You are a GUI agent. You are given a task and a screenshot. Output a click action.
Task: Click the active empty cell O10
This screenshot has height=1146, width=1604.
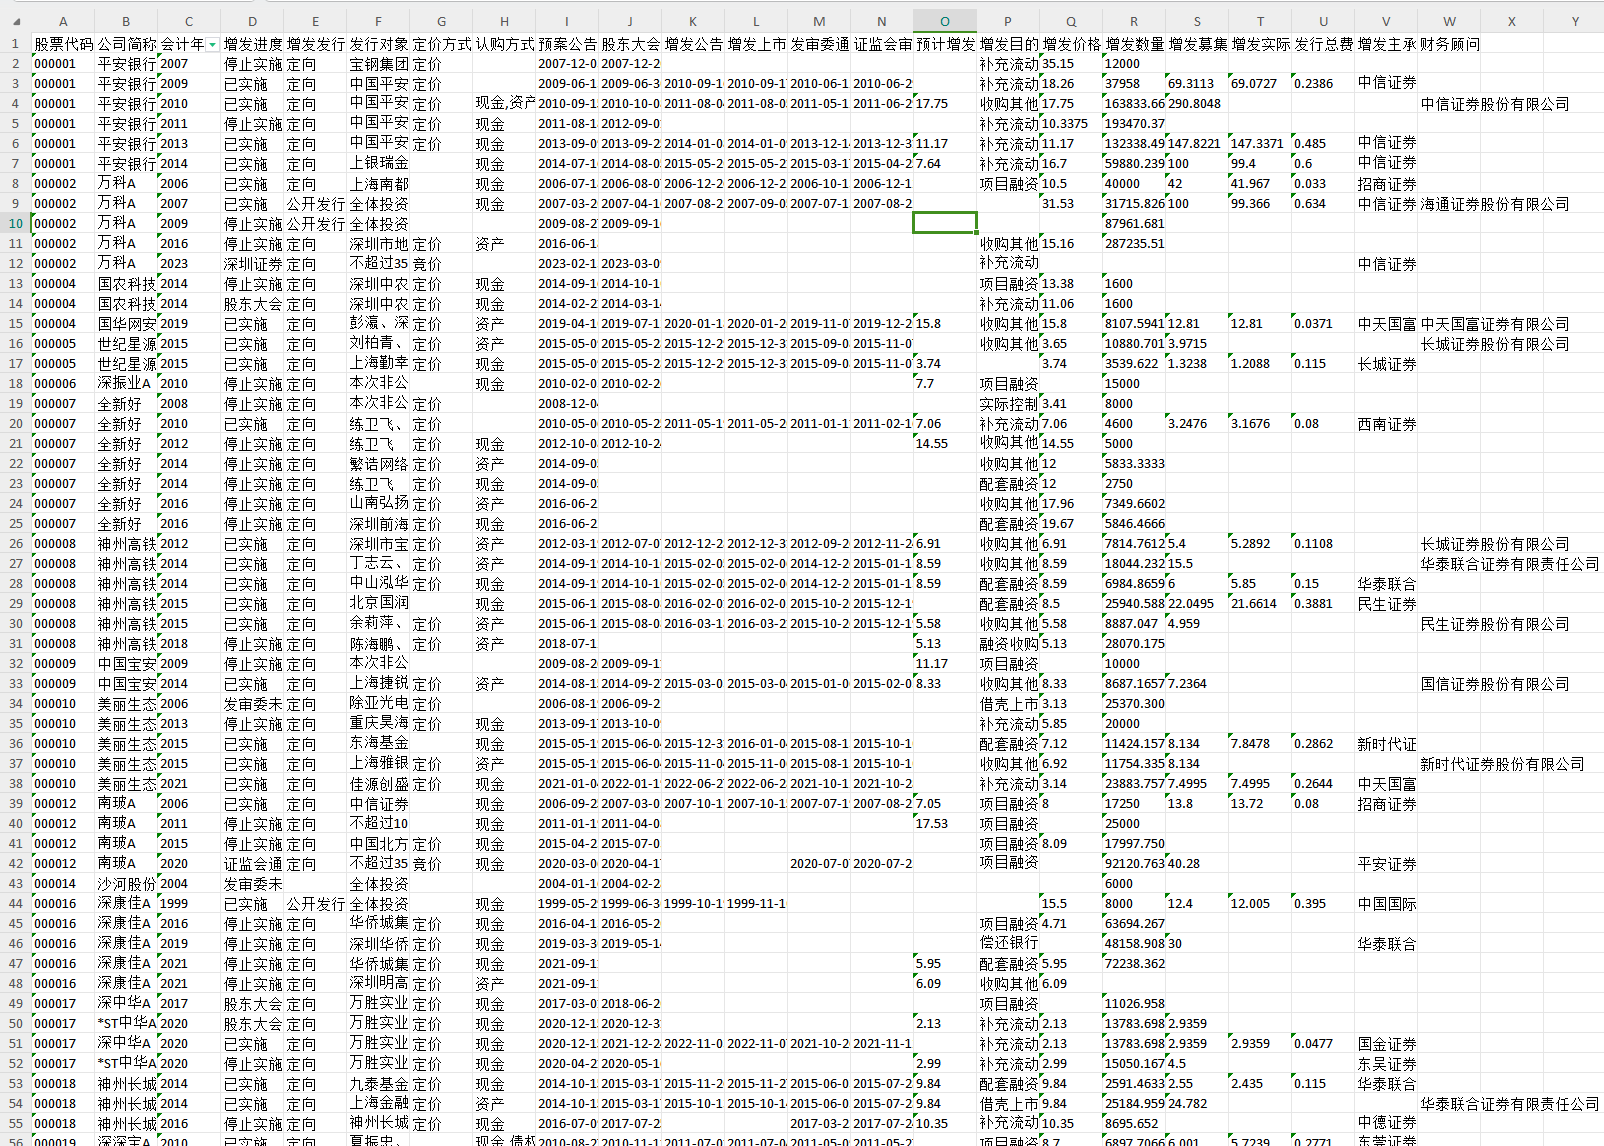(x=944, y=223)
